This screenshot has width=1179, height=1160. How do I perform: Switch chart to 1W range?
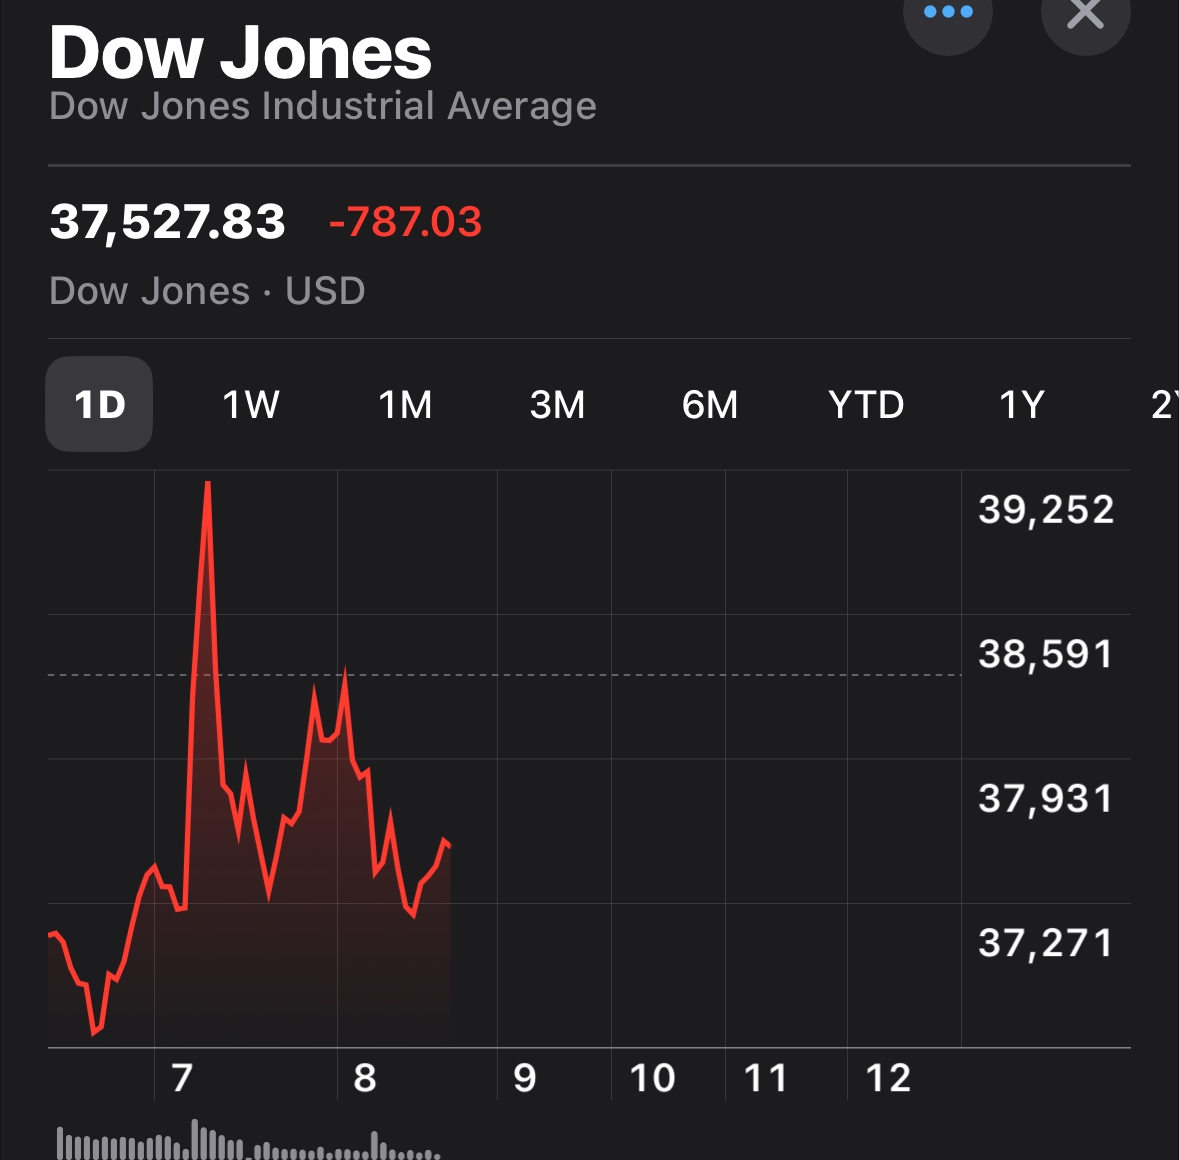[251, 404]
